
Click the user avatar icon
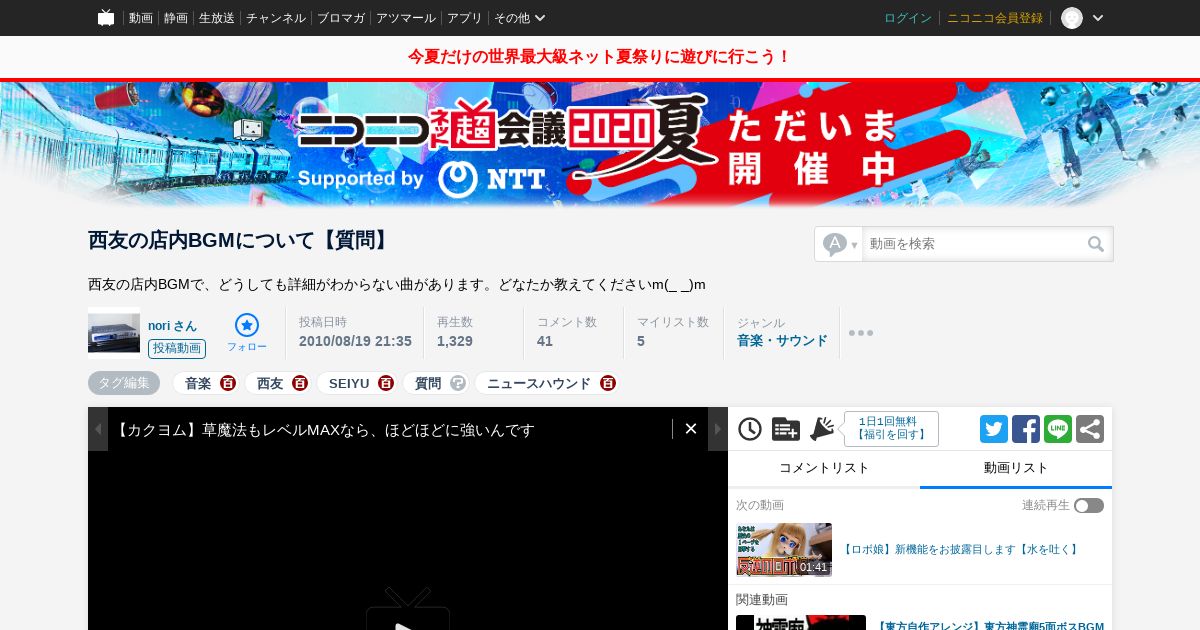point(1072,18)
